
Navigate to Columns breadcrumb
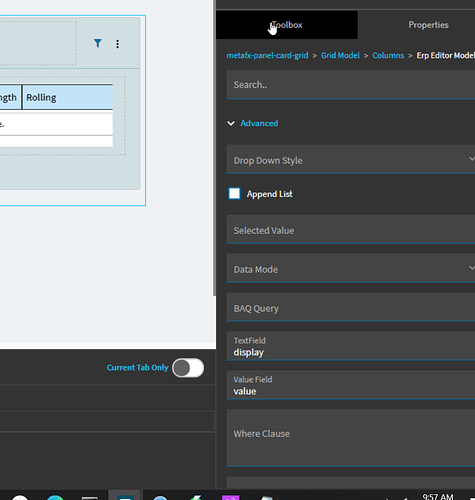pyautogui.click(x=388, y=55)
